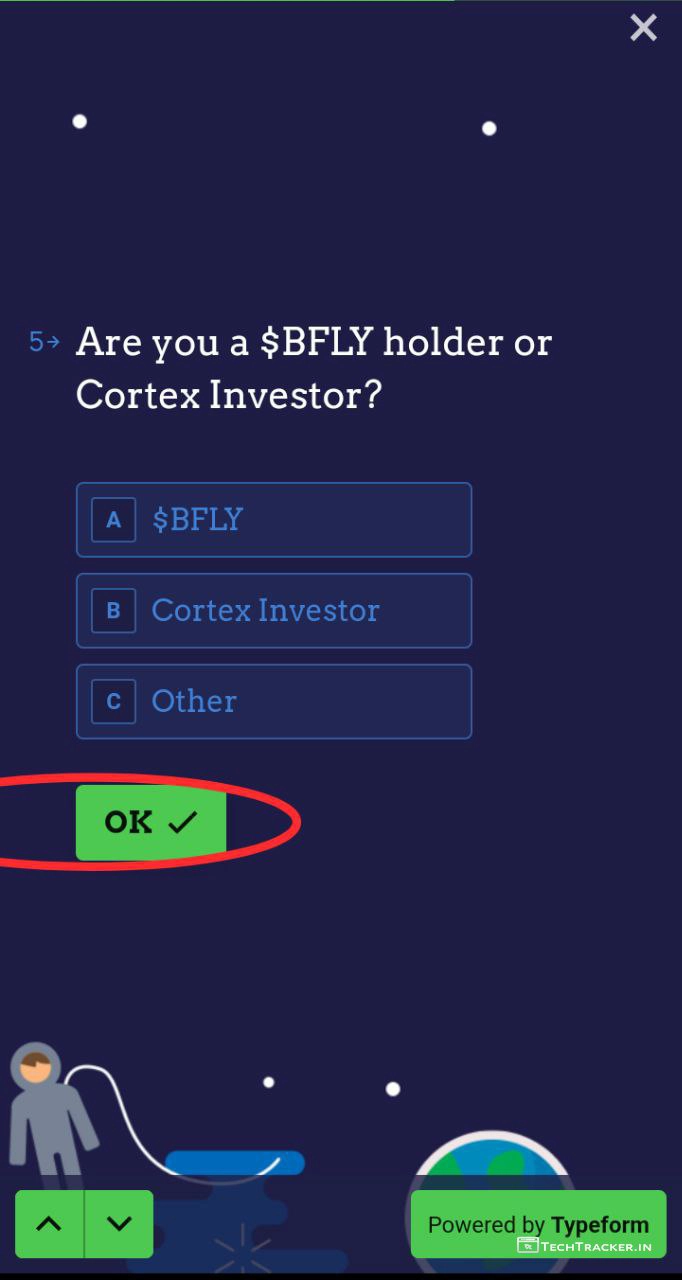Click the question text about $BFLY holder
682x1280 pixels.
313,369
